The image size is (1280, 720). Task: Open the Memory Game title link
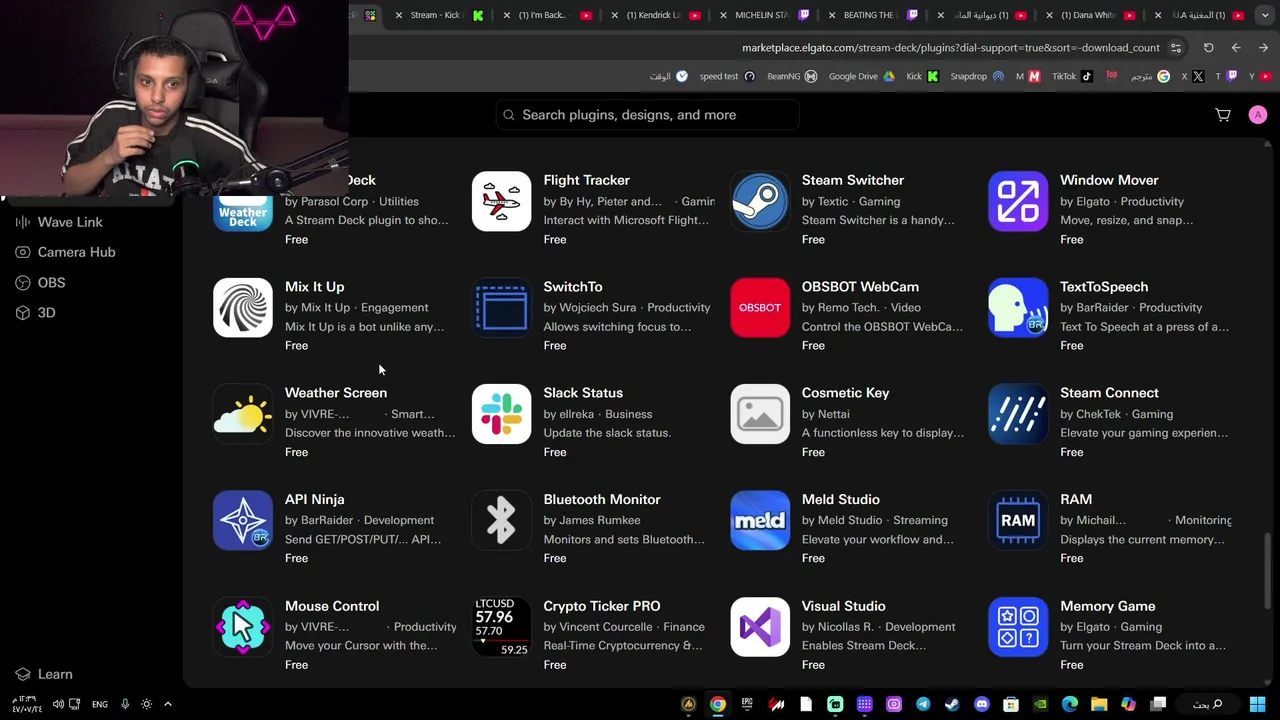[1107, 606]
